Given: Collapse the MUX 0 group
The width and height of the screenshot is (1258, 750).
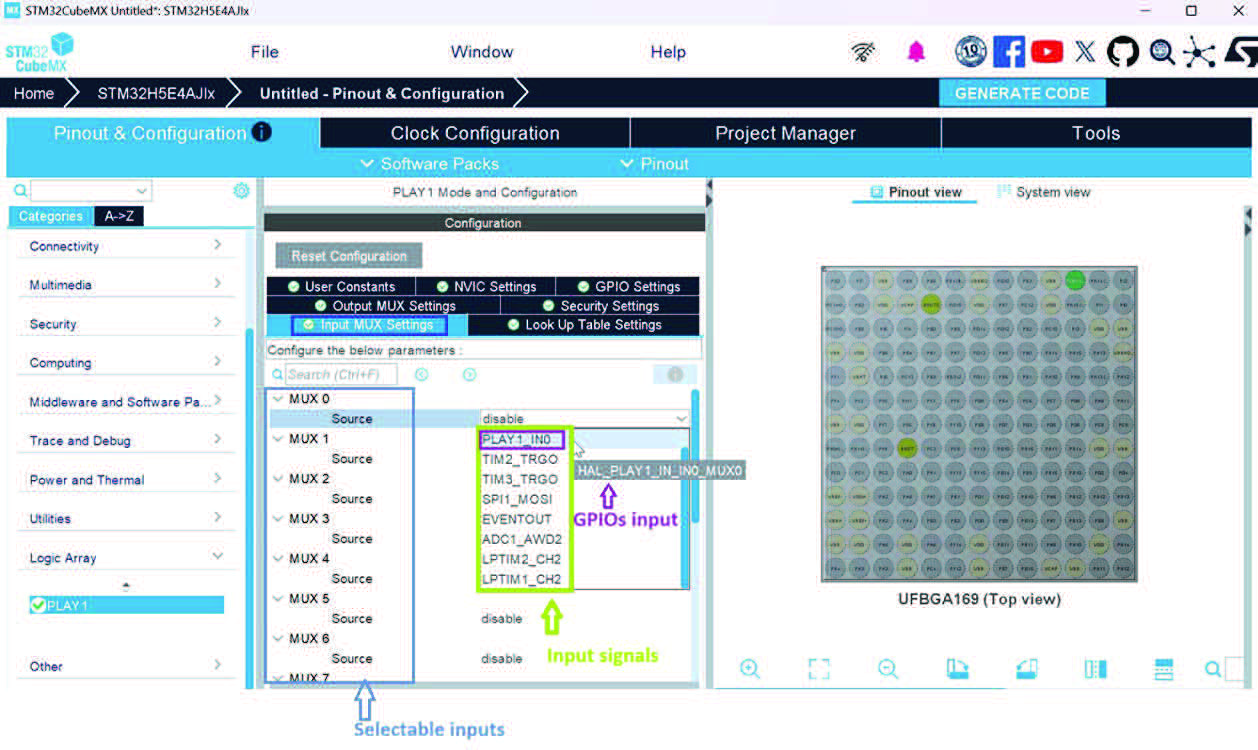Looking at the screenshot, I should pyautogui.click(x=278, y=399).
